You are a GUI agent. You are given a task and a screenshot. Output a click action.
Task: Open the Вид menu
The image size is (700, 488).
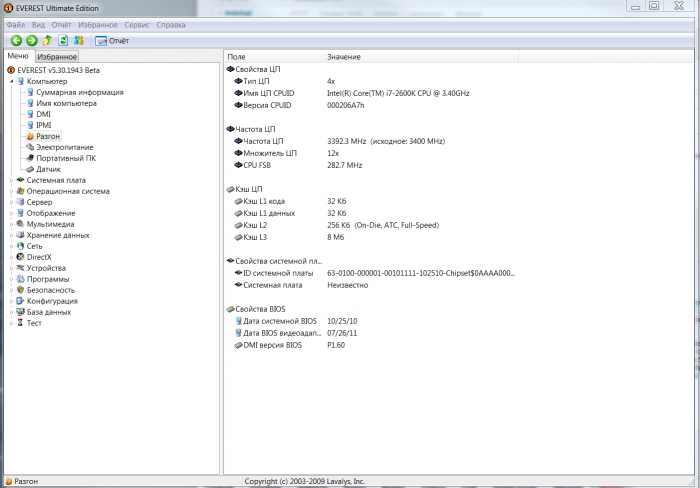tap(38, 25)
